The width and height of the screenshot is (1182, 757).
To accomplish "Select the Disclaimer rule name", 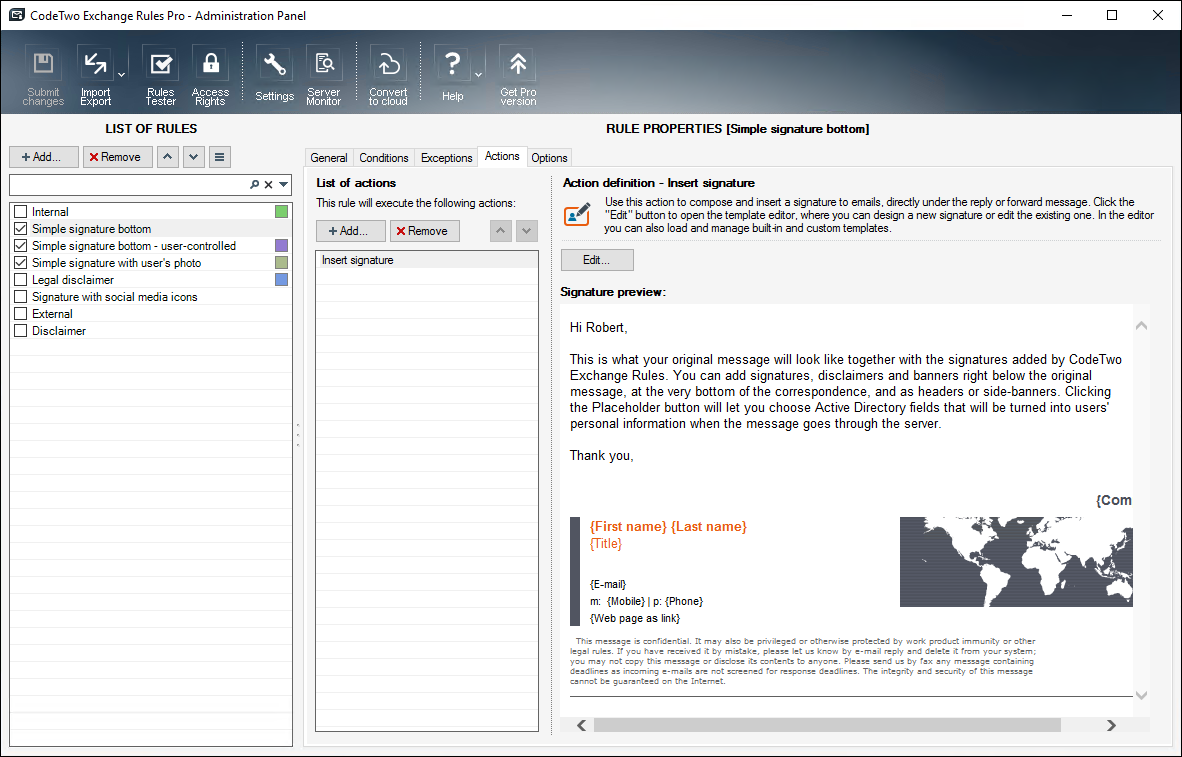I will pyautogui.click(x=59, y=330).
